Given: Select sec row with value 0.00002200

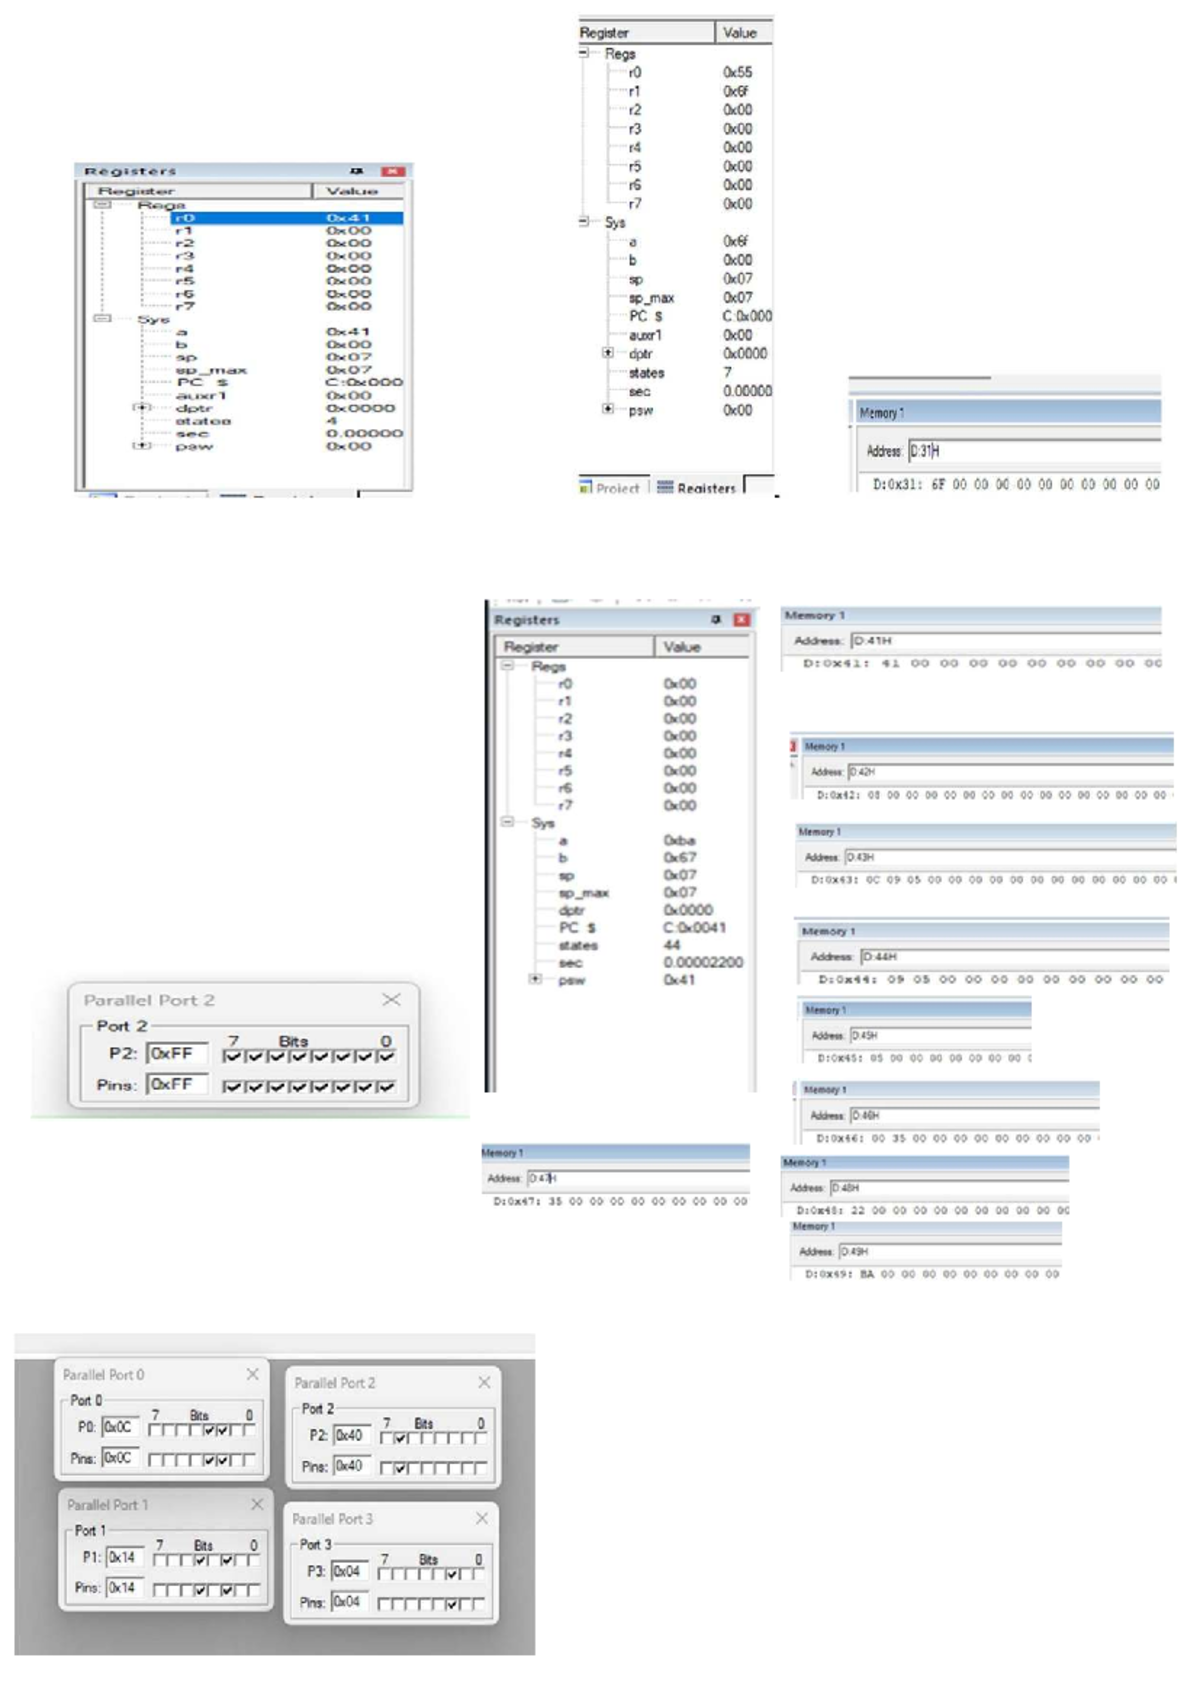Looking at the screenshot, I should (x=651, y=962).
